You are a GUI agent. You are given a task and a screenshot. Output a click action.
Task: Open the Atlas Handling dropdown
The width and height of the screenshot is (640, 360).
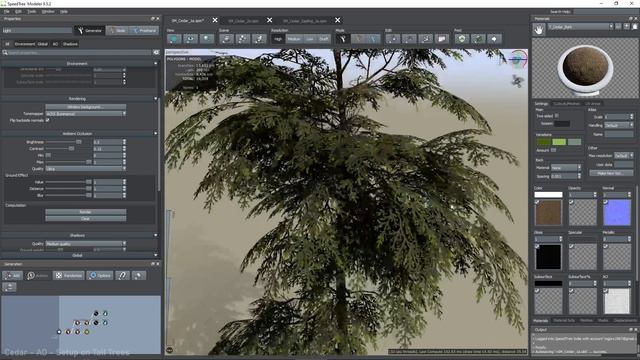(x=618, y=125)
